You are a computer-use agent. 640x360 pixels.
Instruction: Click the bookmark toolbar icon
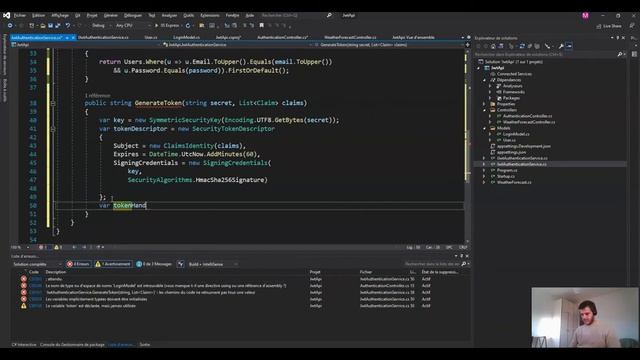(262, 25)
